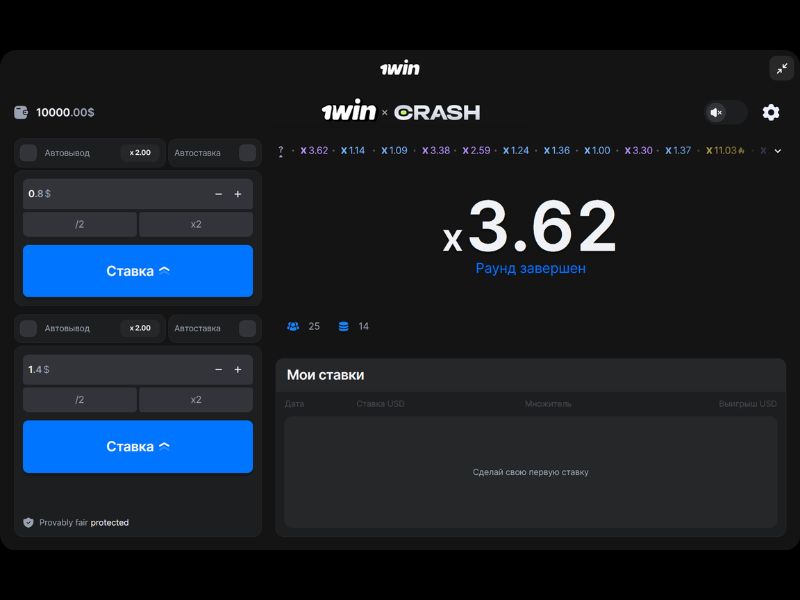
Task: Click the bets stack icon showing 14
Action: (x=345, y=326)
